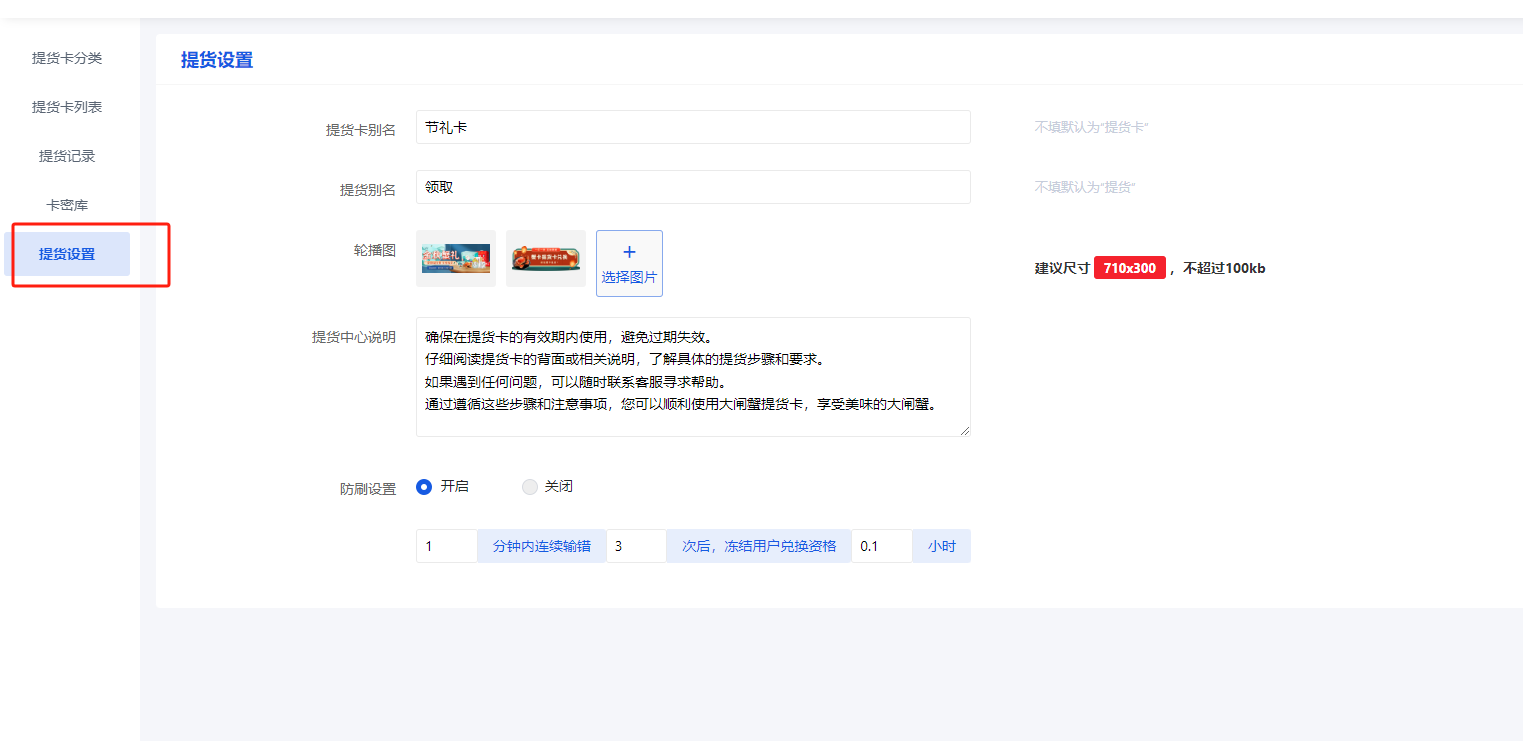Click the 选择图片 upload button
The width and height of the screenshot is (1523, 741).
tap(629, 277)
